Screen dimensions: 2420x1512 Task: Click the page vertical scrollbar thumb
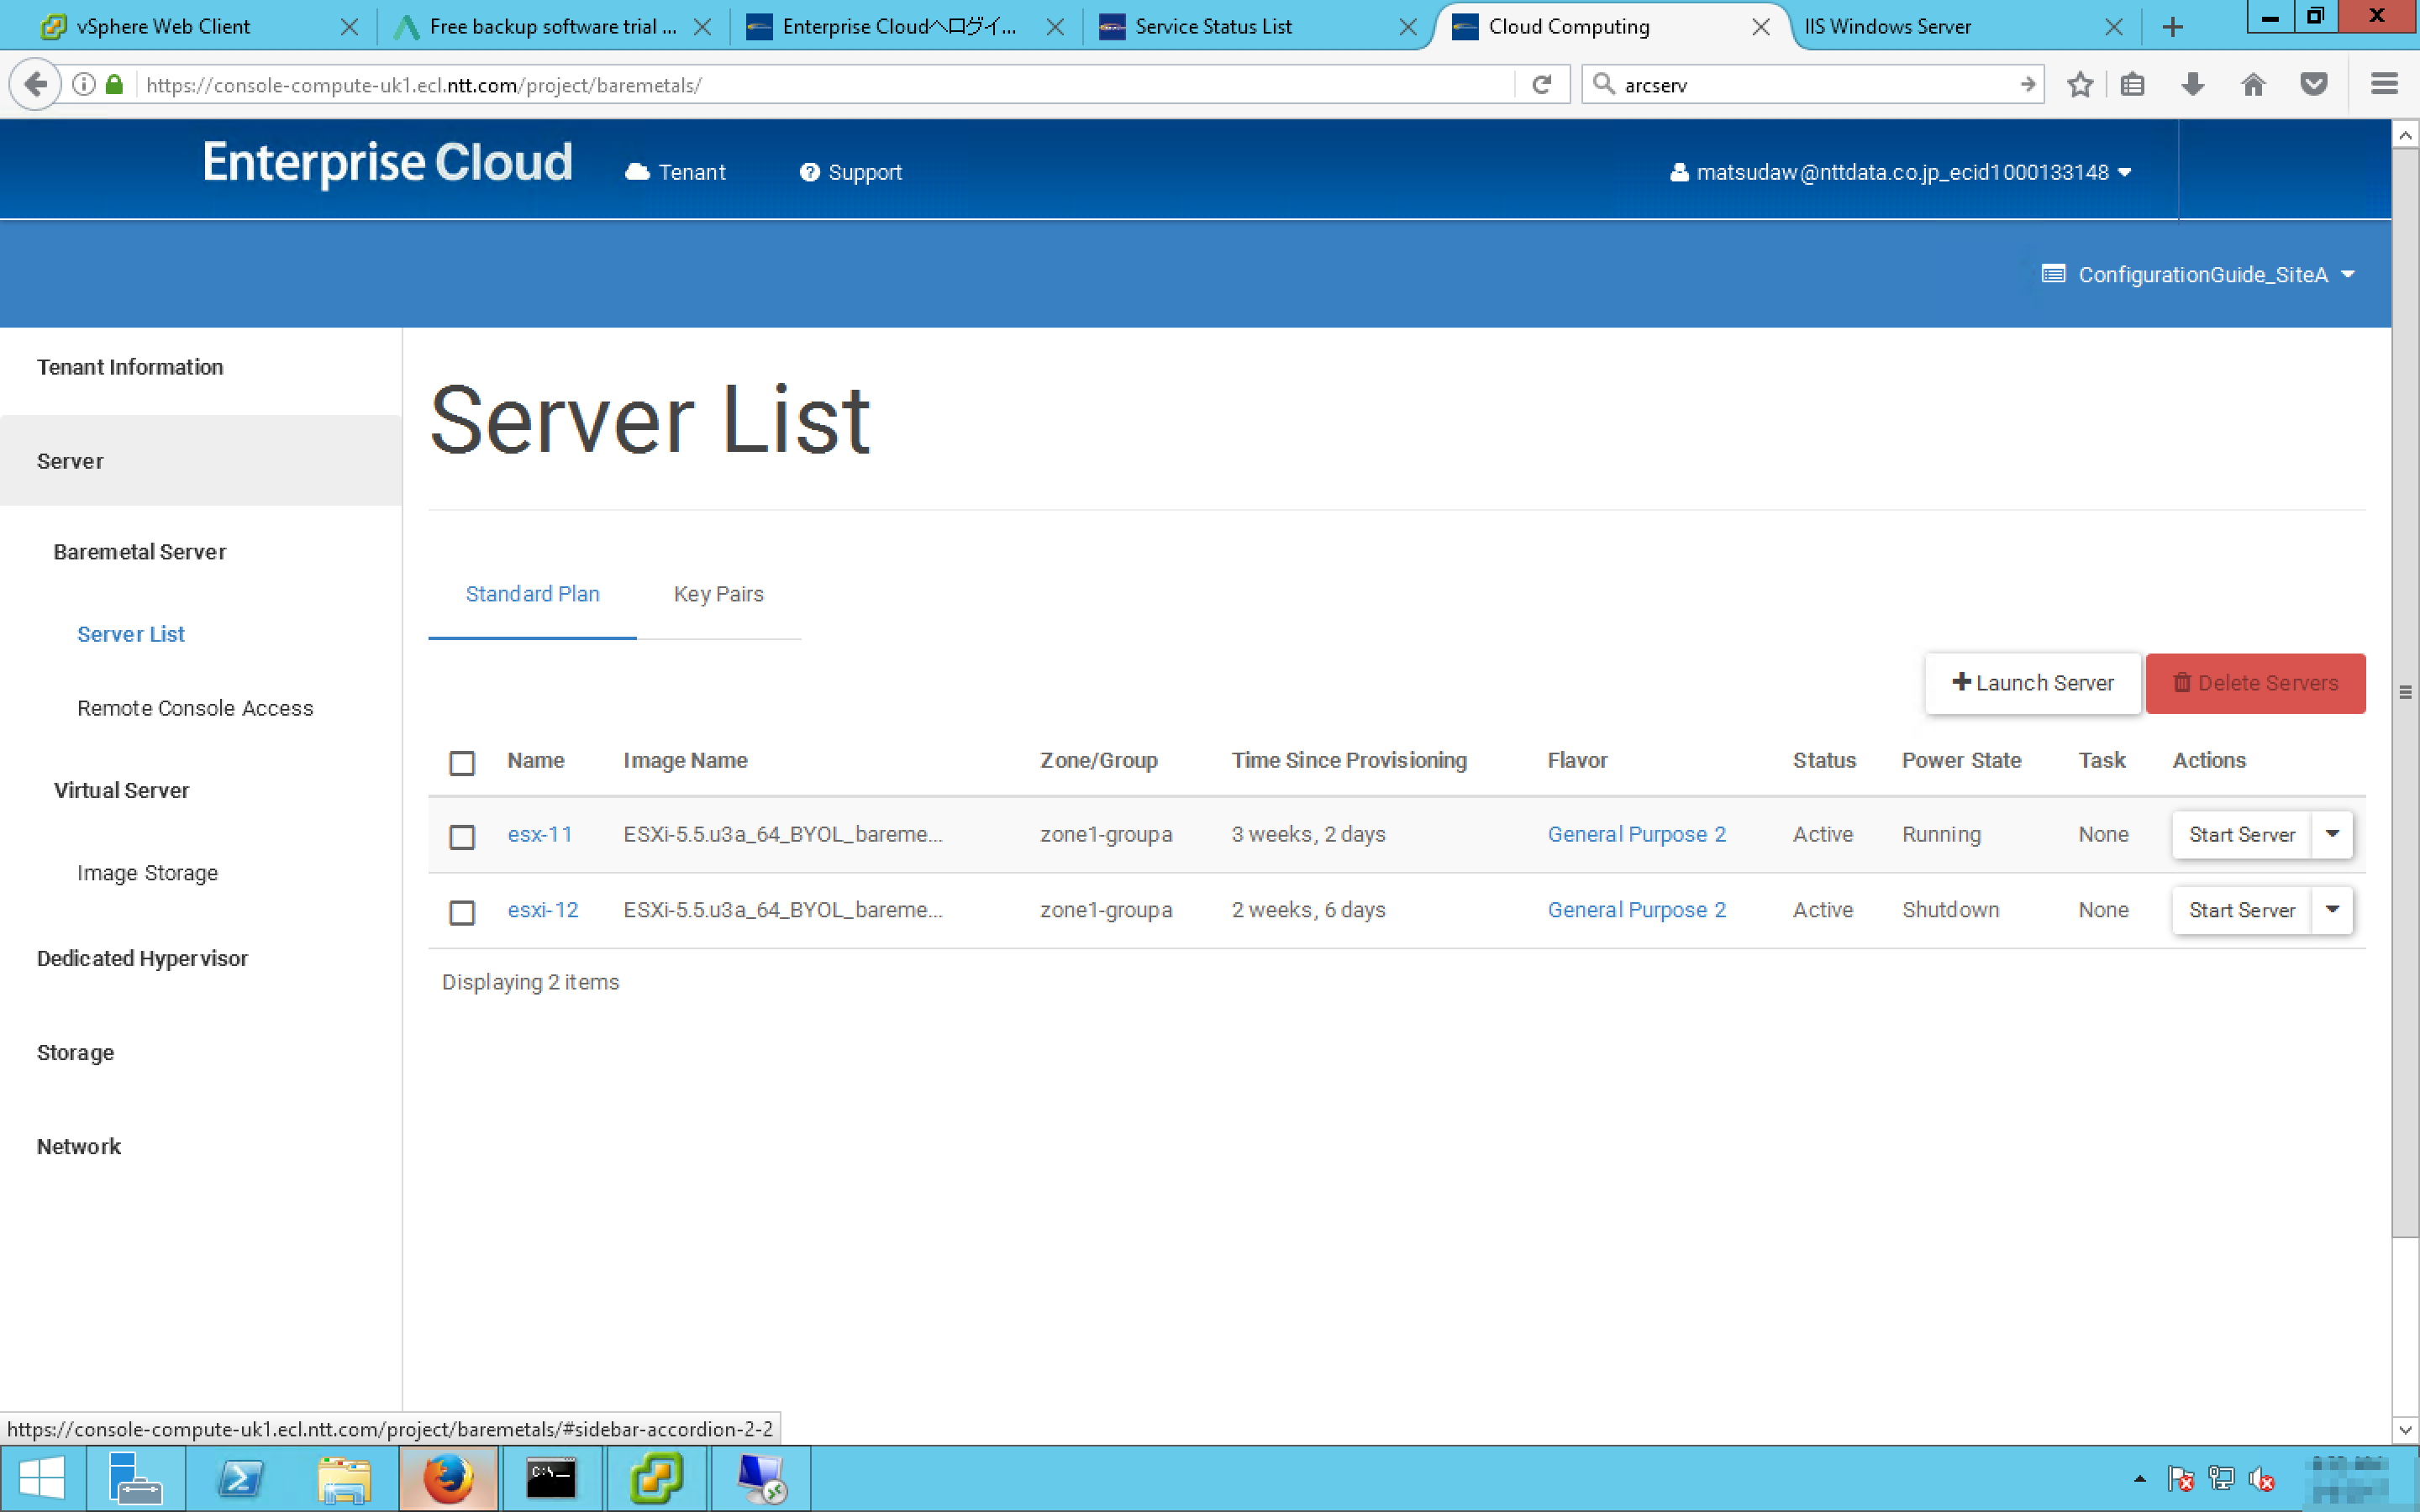pos(2404,692)
